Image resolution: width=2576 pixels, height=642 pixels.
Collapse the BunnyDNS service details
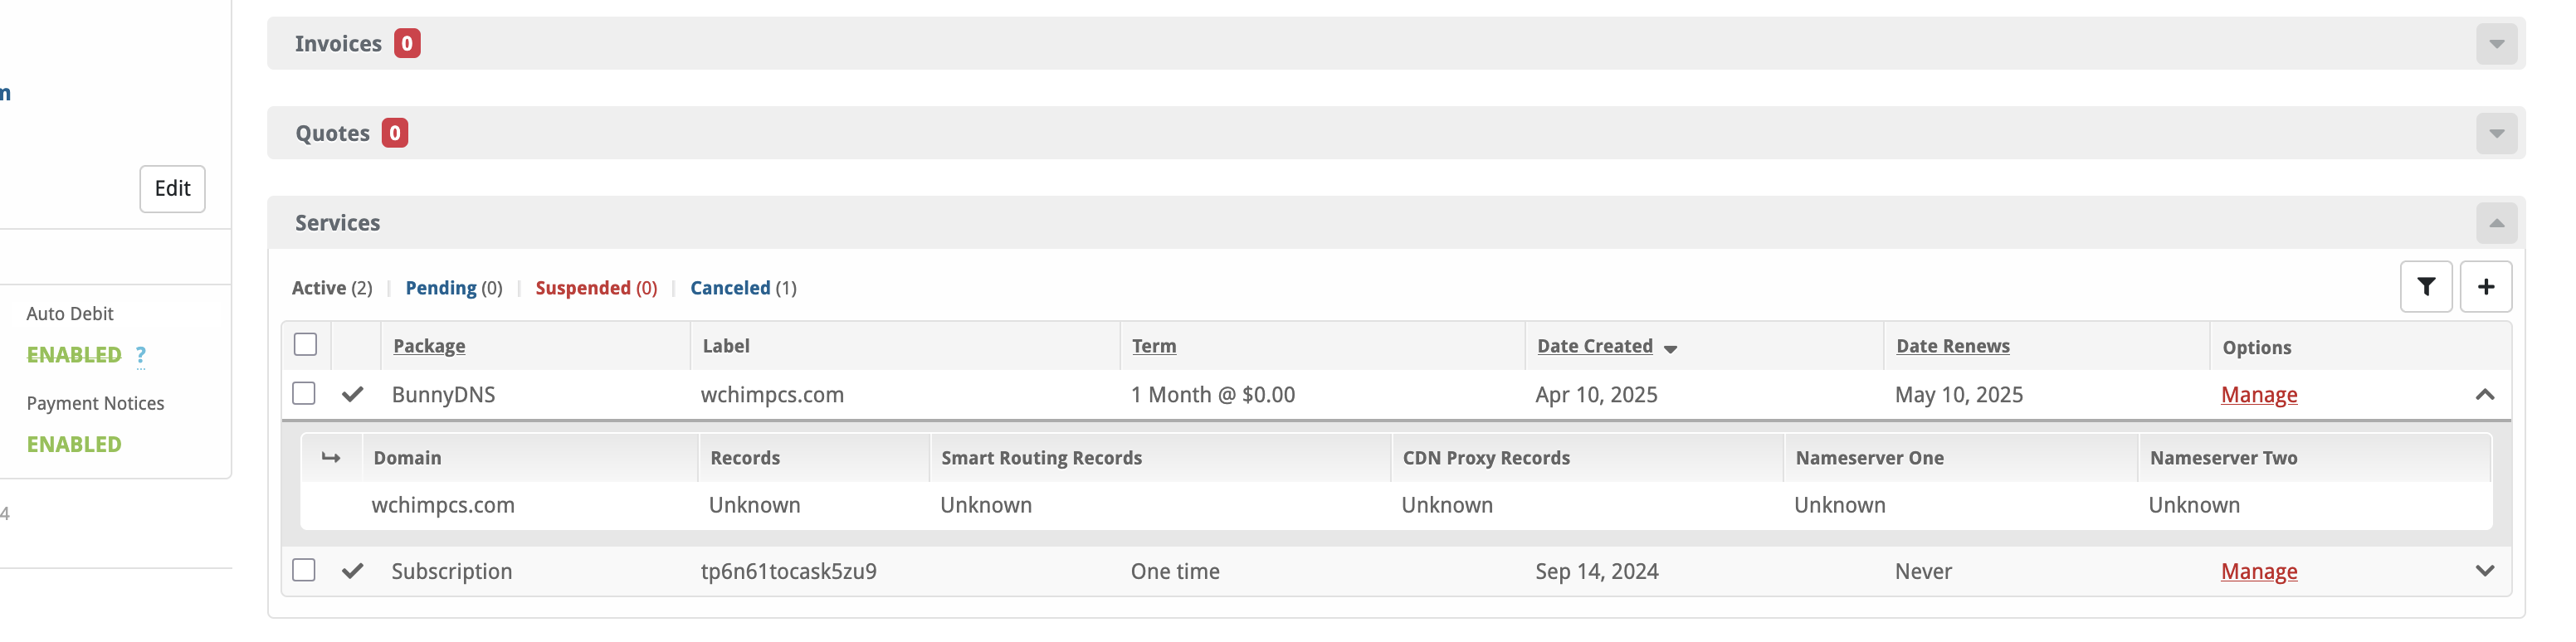[x=2485, y=394]
